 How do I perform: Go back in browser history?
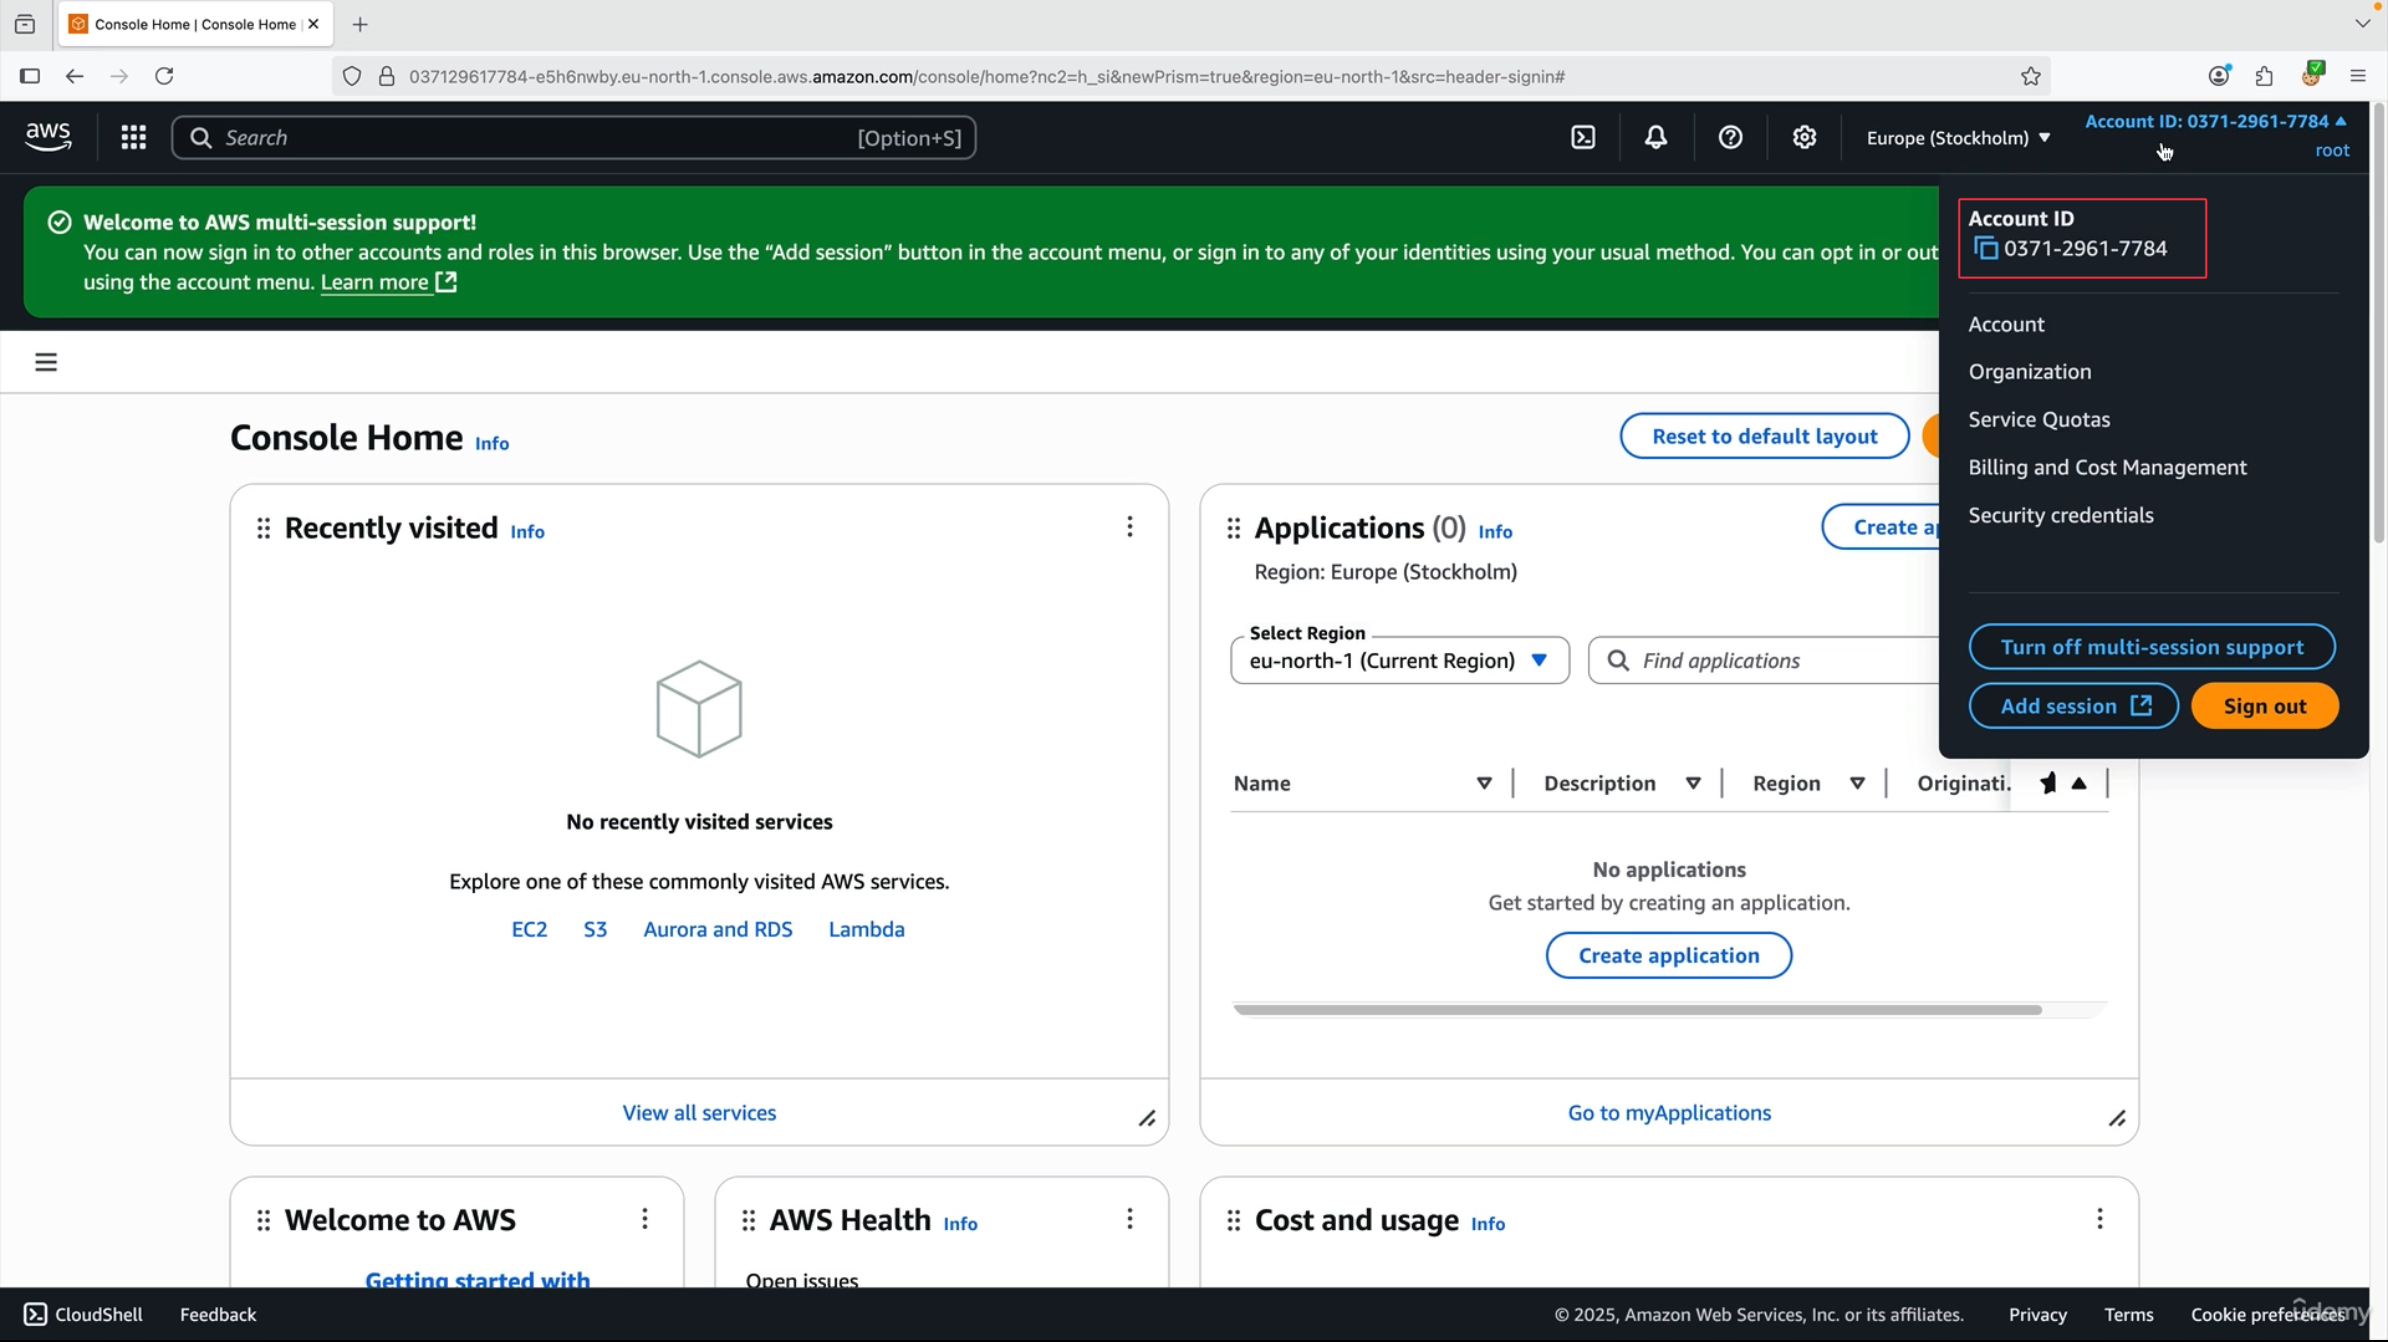[74, 76]
